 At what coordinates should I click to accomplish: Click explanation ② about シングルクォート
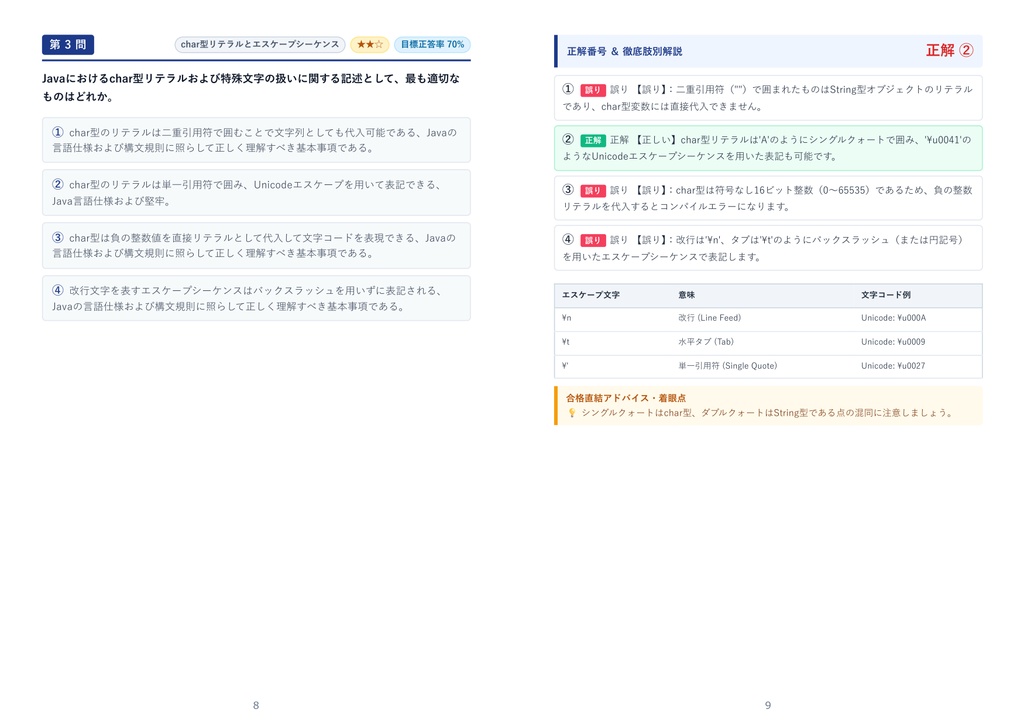click(768, 148)
